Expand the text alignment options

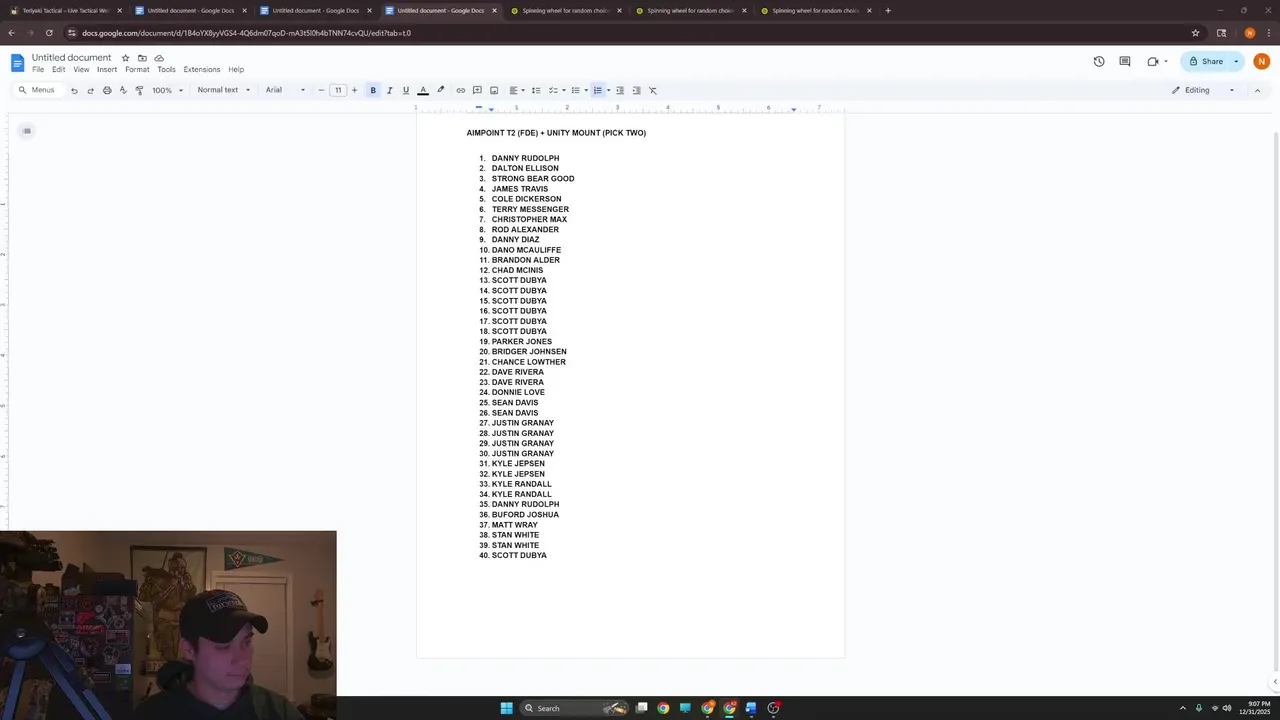click(x=517, y=90)
